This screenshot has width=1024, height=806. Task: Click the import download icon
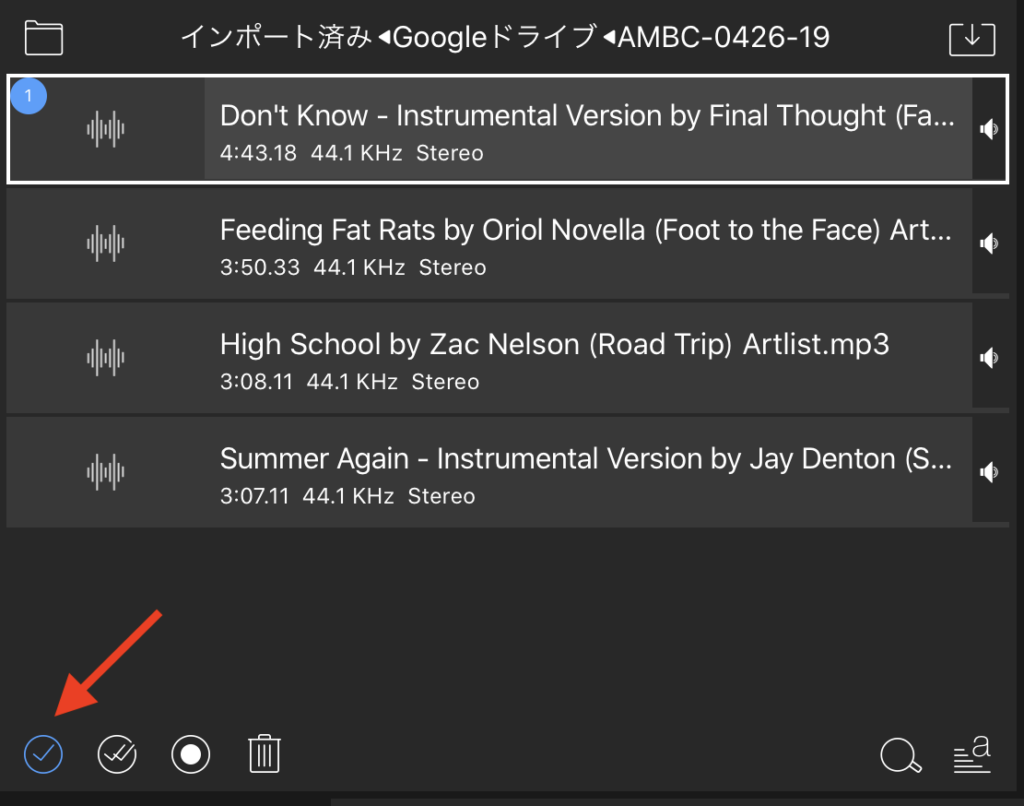coord(972,38)
